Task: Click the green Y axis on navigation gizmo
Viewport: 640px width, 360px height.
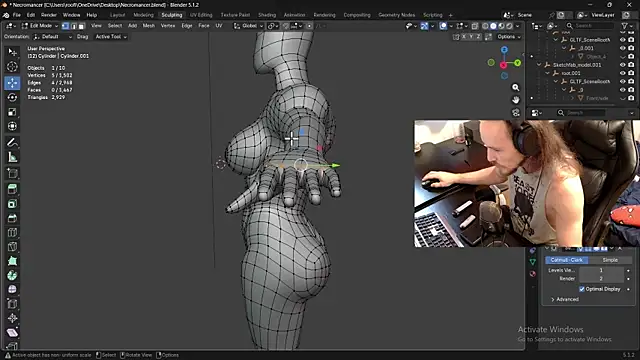Action: click(518, 63)
